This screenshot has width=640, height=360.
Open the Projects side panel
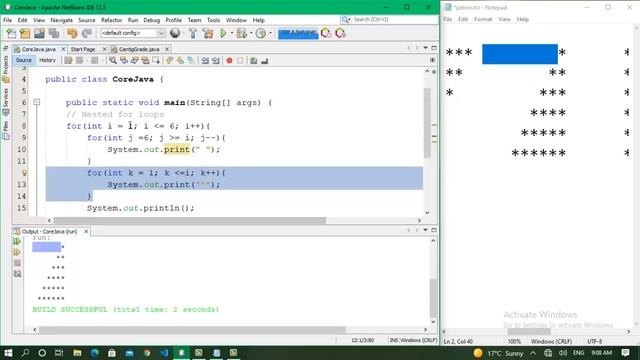pyautogui.click(x=6, y=69)
